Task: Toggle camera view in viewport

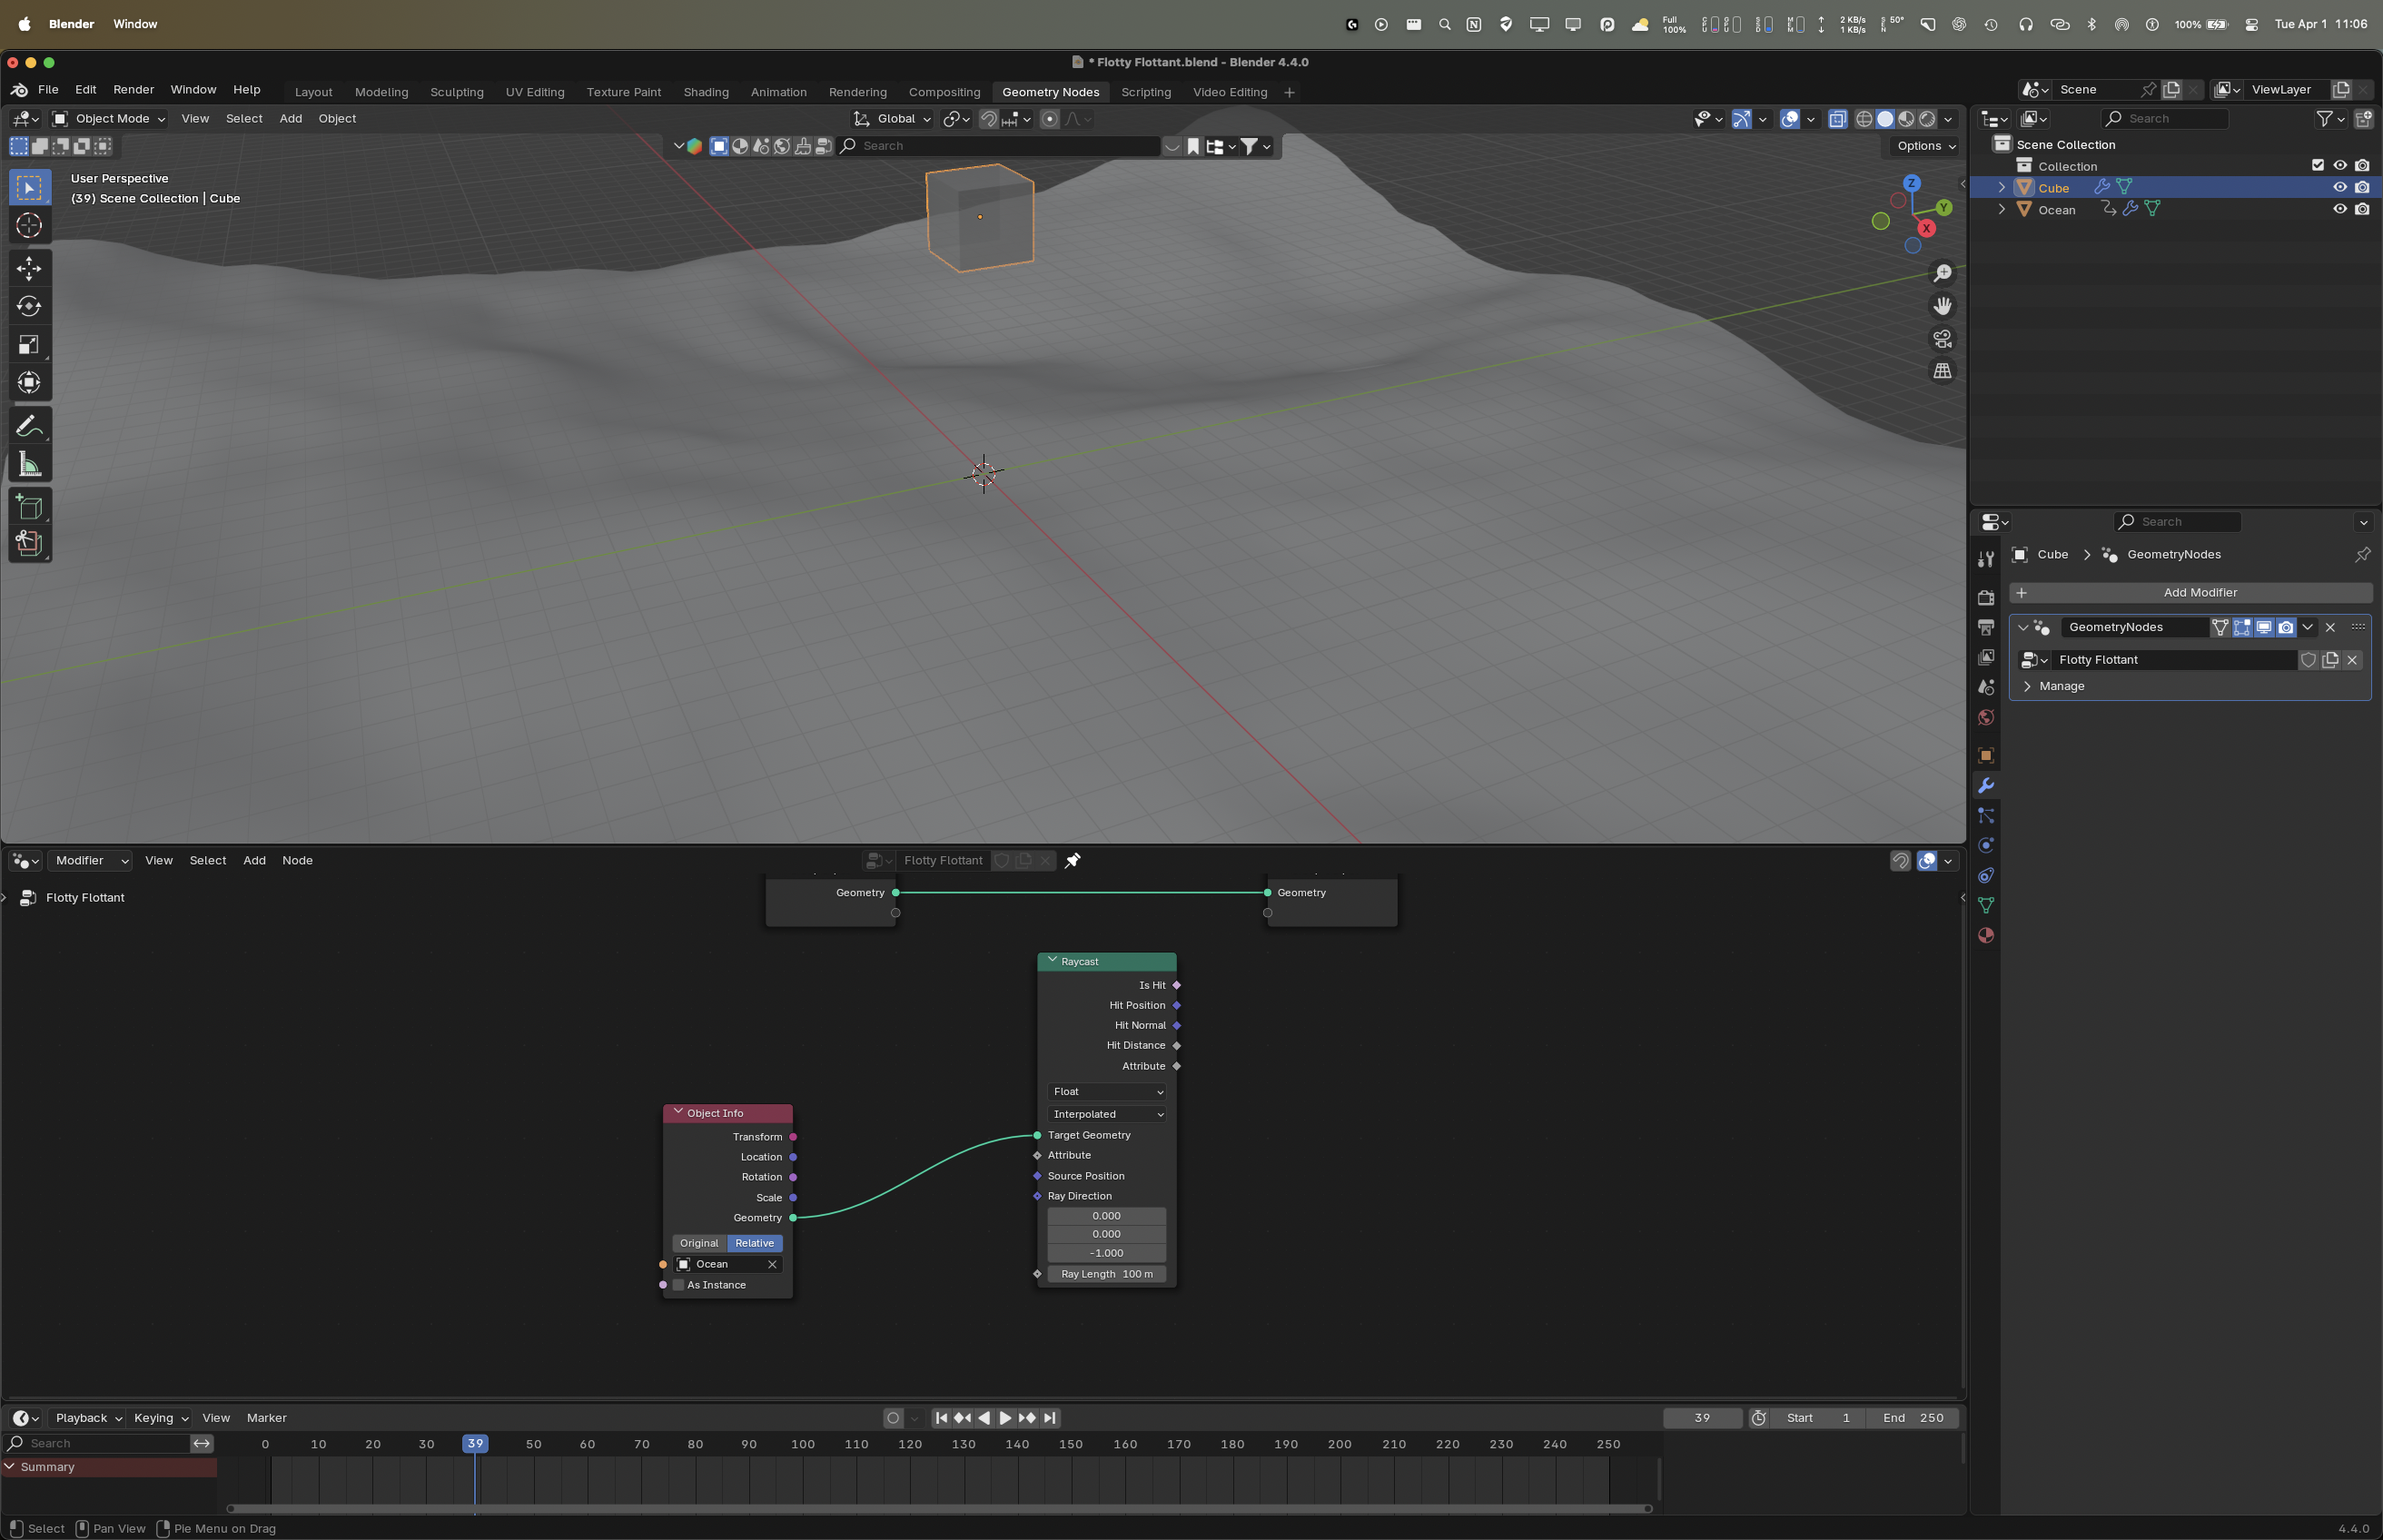Action: pos(1942,339)
